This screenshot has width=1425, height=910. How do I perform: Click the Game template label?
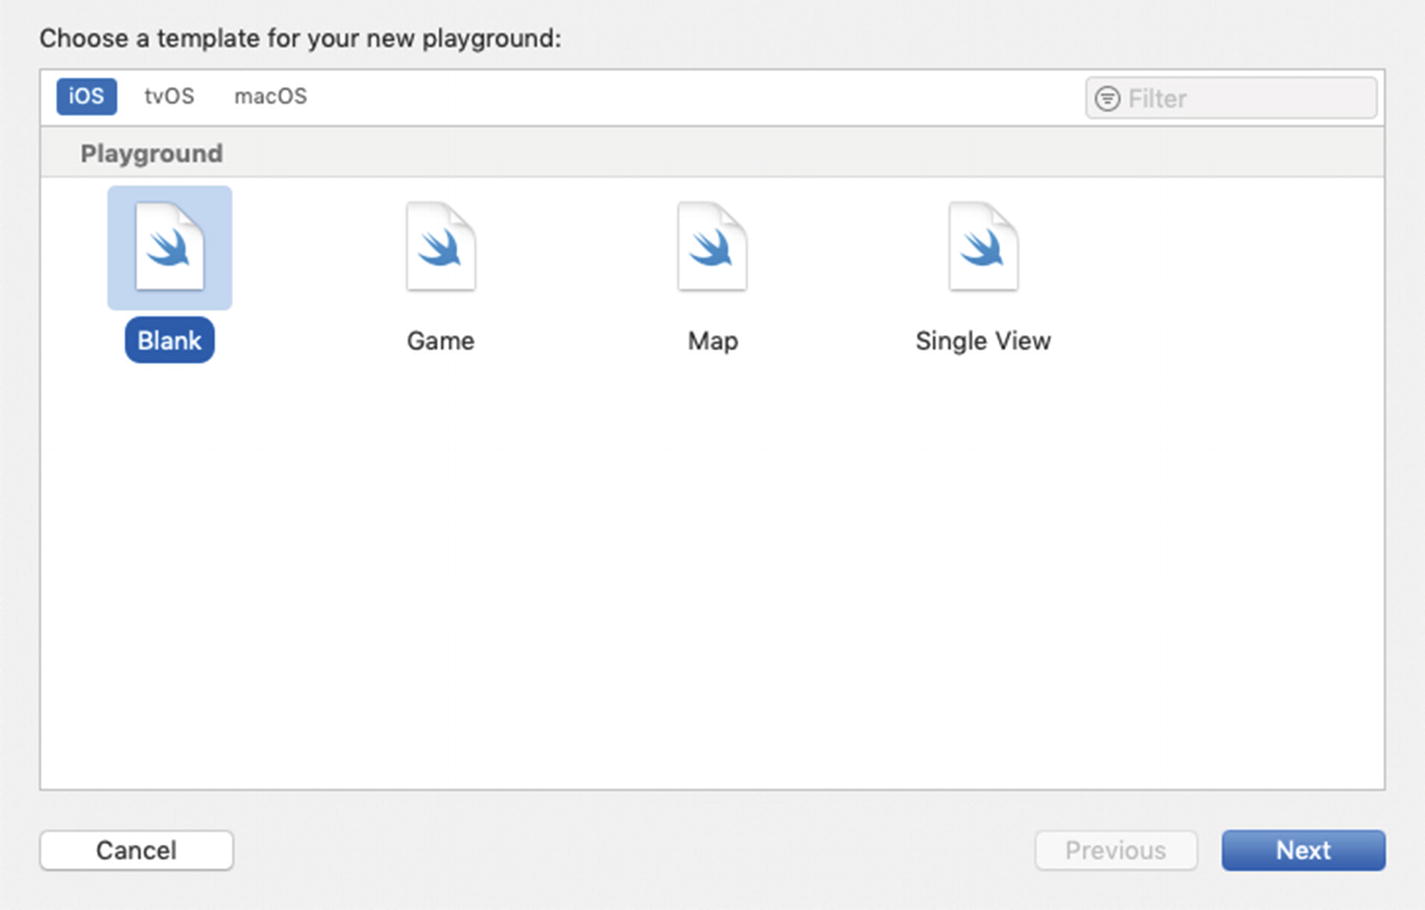click(441, 340)
